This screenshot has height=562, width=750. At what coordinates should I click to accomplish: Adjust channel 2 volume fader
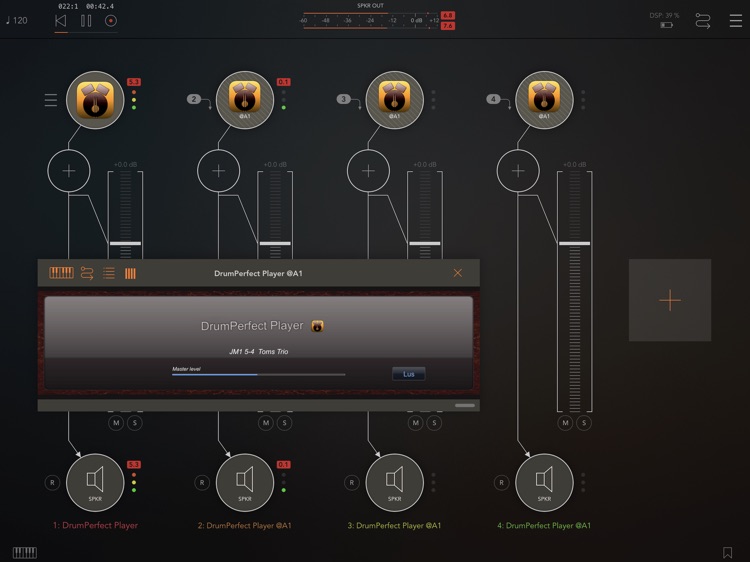point(275,243)
